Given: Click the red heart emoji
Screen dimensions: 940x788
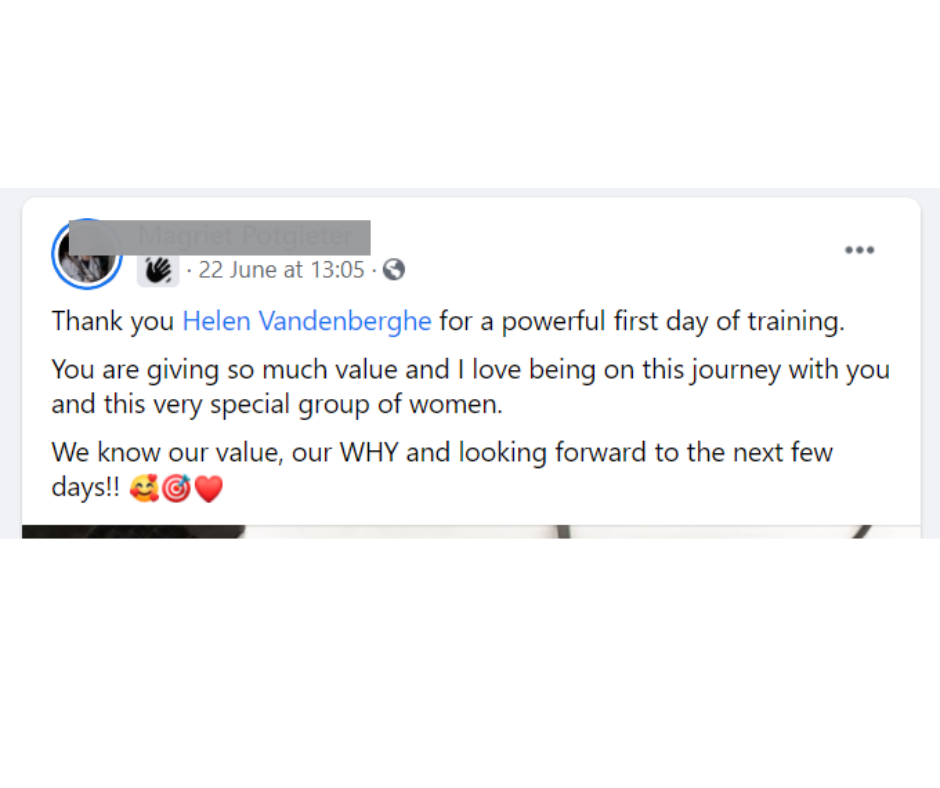Looking at the screenshot, I should 208,489.
